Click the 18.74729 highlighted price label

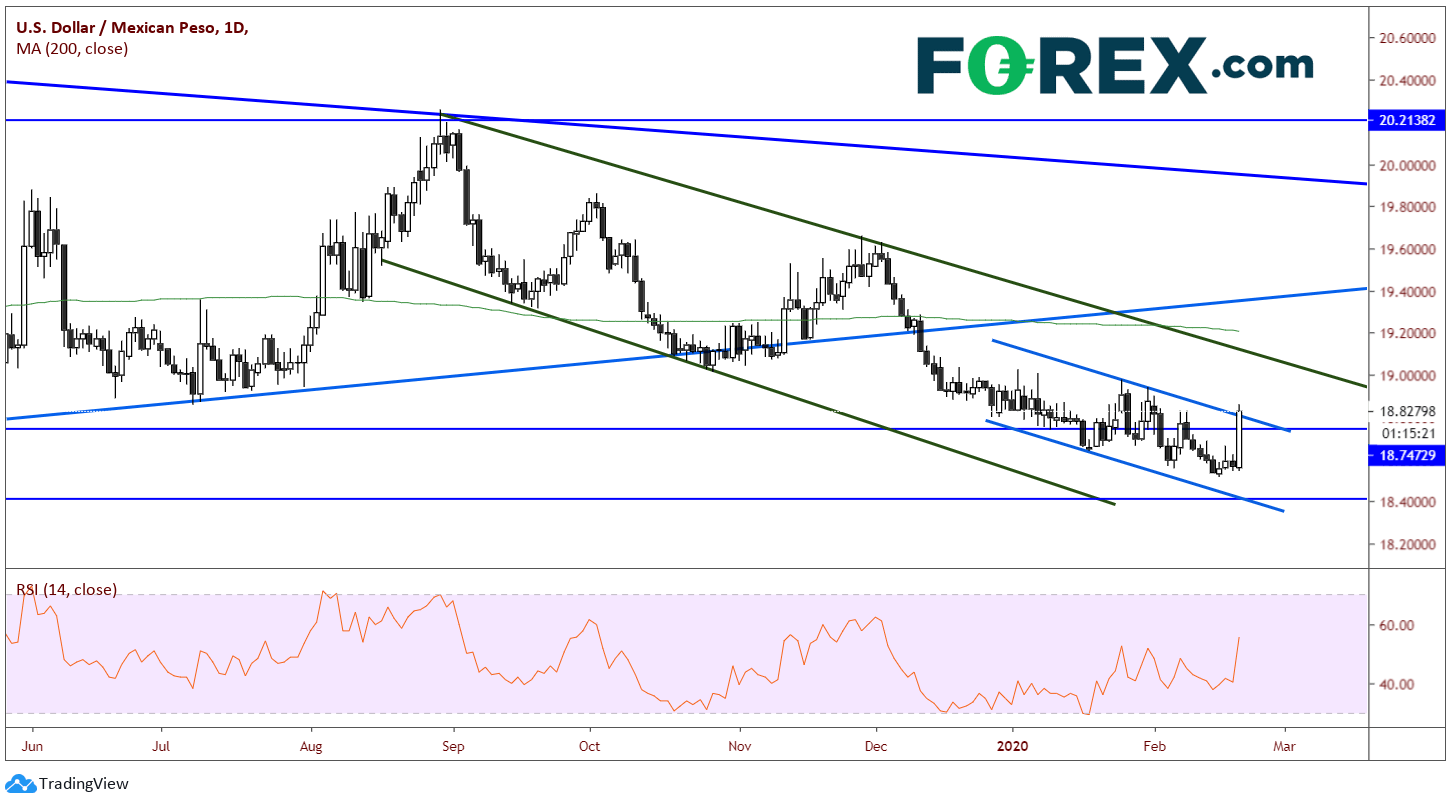pos(1405,454)
